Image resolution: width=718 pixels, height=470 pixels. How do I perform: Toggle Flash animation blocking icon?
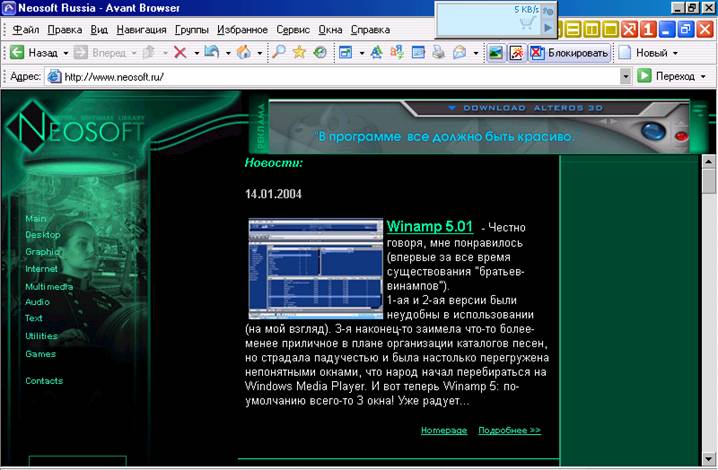tap(517, 53)
